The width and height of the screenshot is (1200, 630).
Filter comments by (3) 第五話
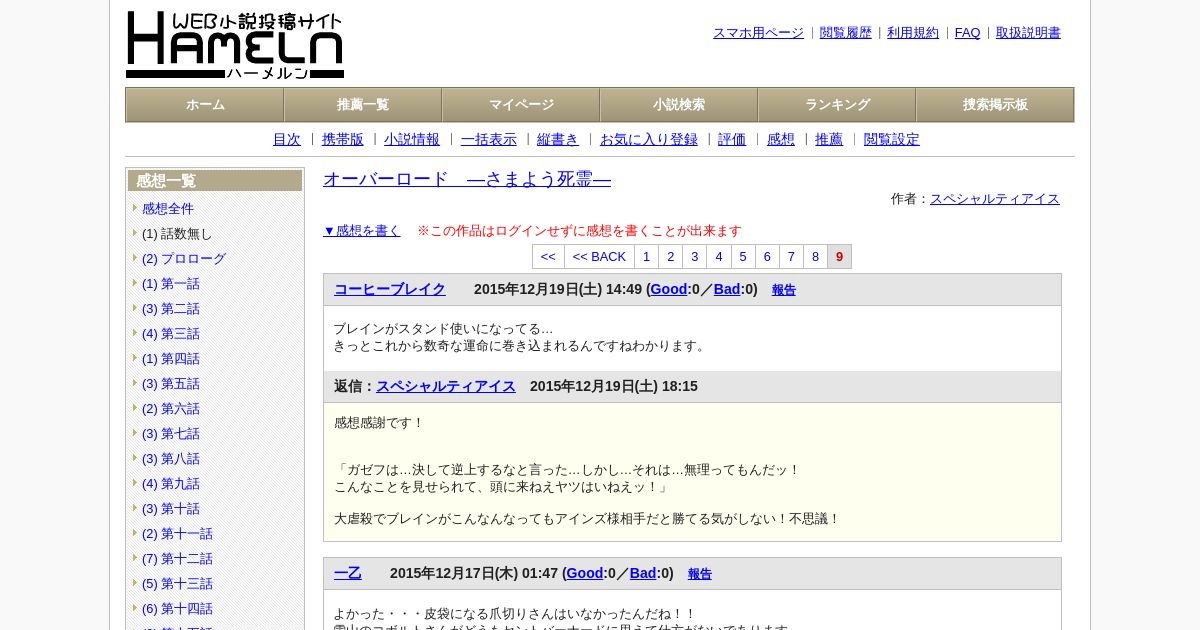[171, 384]
